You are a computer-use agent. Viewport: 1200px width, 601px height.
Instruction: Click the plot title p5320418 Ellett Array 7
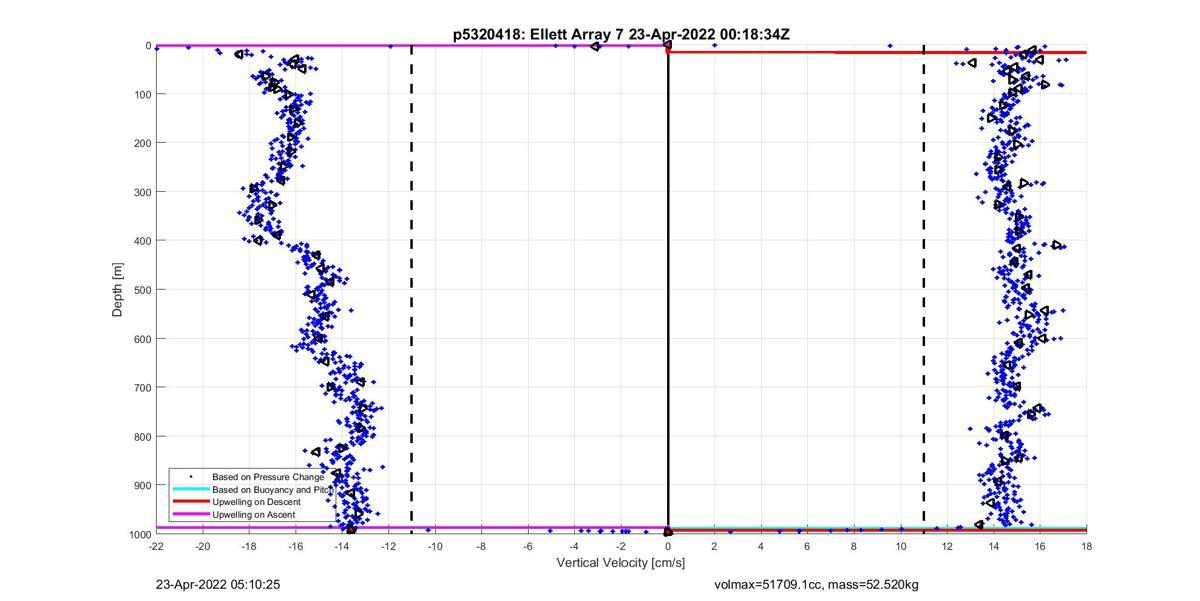point(621,35)
